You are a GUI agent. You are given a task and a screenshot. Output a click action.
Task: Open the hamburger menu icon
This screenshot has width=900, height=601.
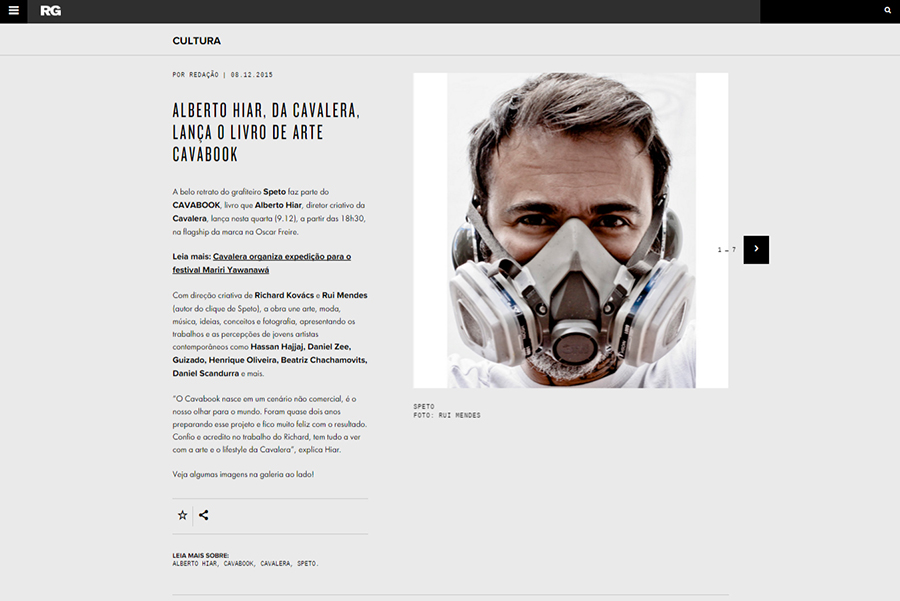point(14,10)
